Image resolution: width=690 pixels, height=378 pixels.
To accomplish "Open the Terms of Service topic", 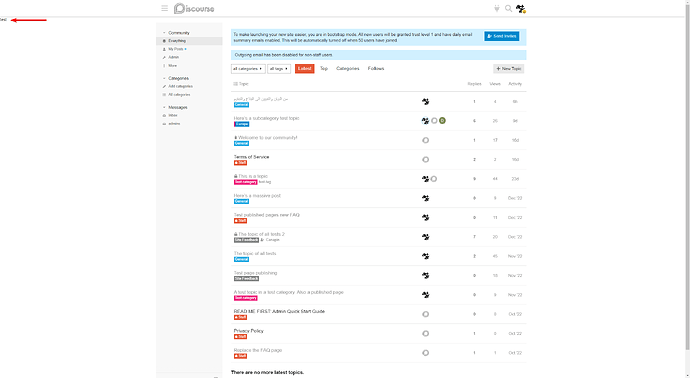I will [251, 157].
